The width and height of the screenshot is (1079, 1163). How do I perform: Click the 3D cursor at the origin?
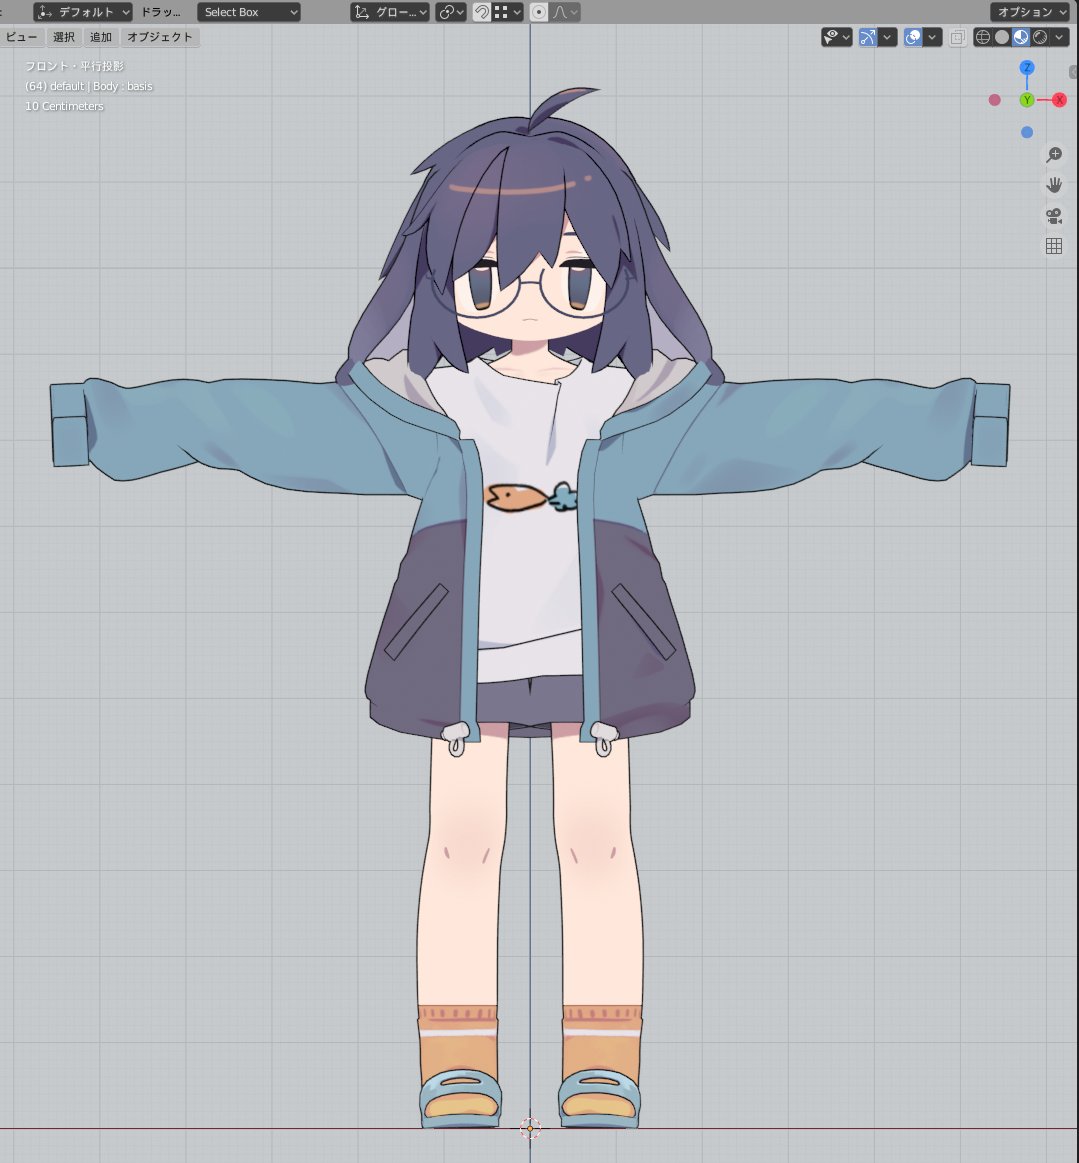[x=529, y=1128]
